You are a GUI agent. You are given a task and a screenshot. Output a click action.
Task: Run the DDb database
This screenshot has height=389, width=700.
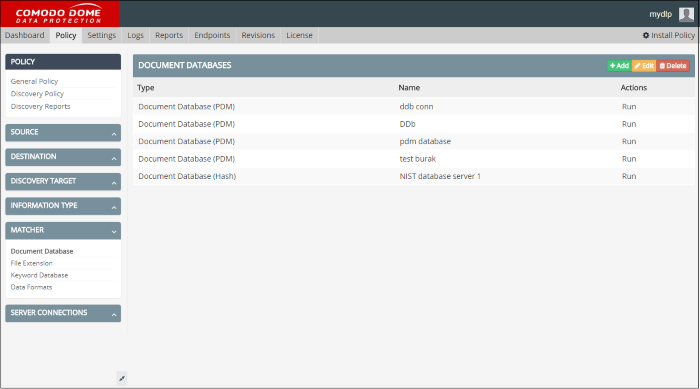(629, 124)
